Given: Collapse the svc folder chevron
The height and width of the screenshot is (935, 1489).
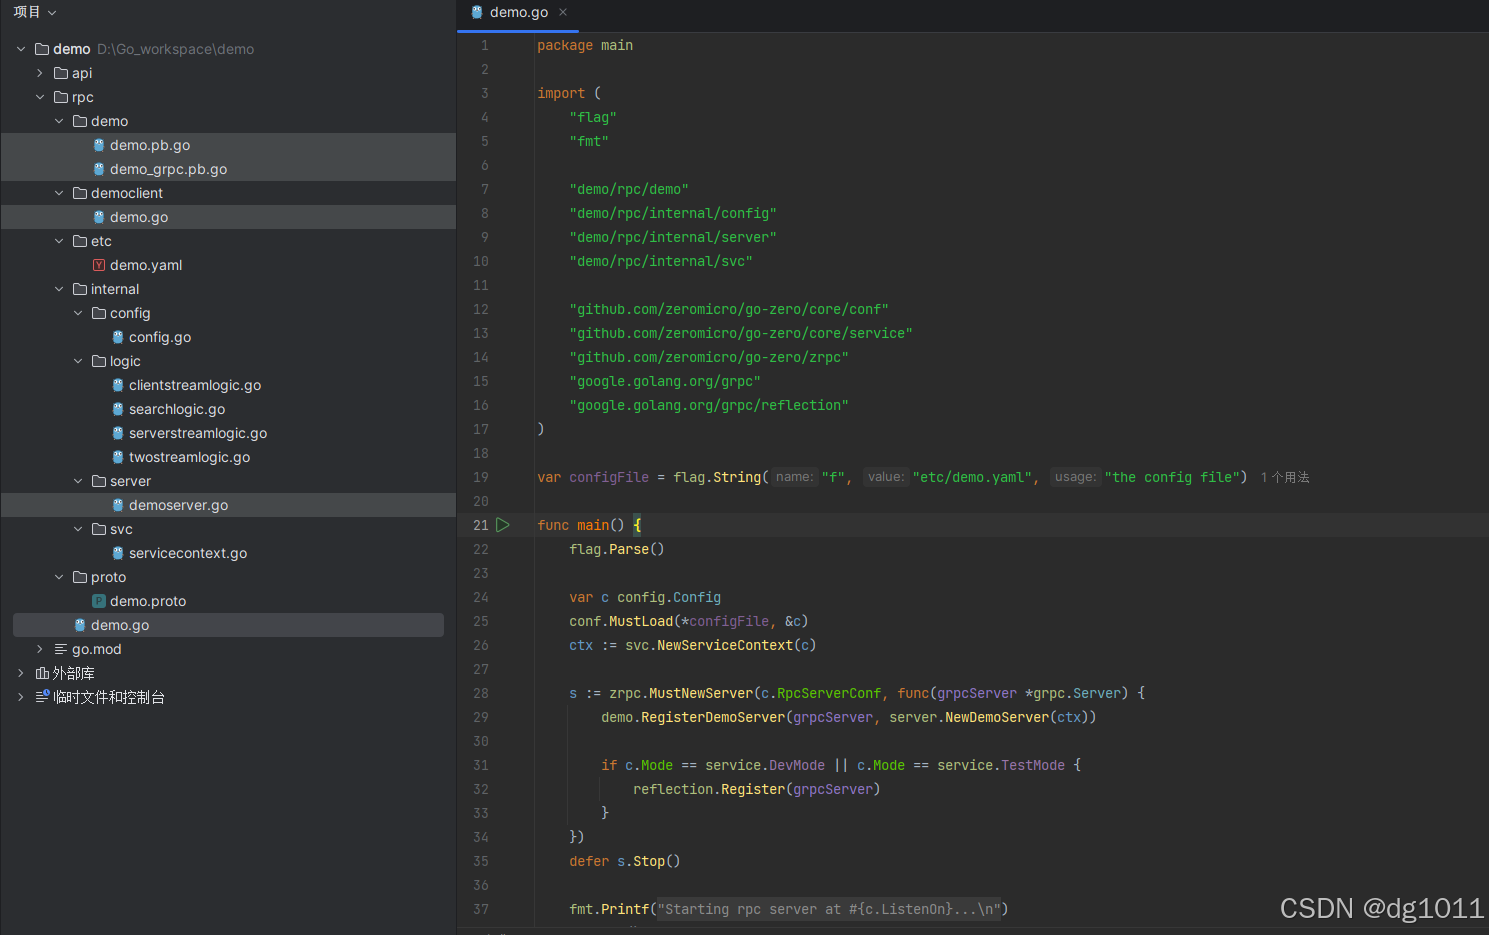Looking at the screenshot, I should coord(78,529).
